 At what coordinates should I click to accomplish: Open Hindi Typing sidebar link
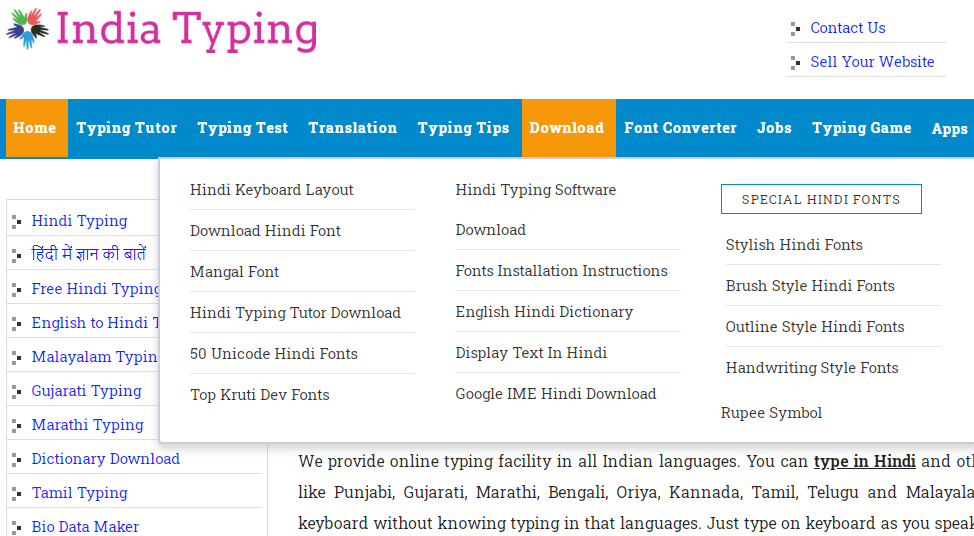[x=80, y=221]
